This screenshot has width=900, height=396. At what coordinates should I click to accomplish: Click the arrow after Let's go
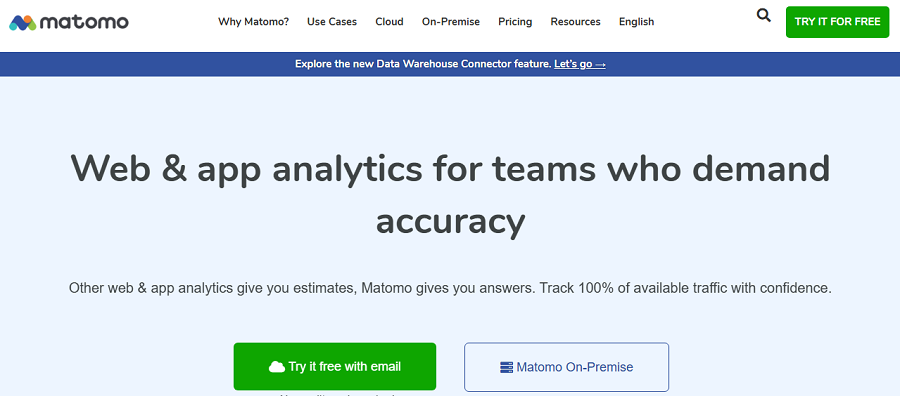coord(600,64)
